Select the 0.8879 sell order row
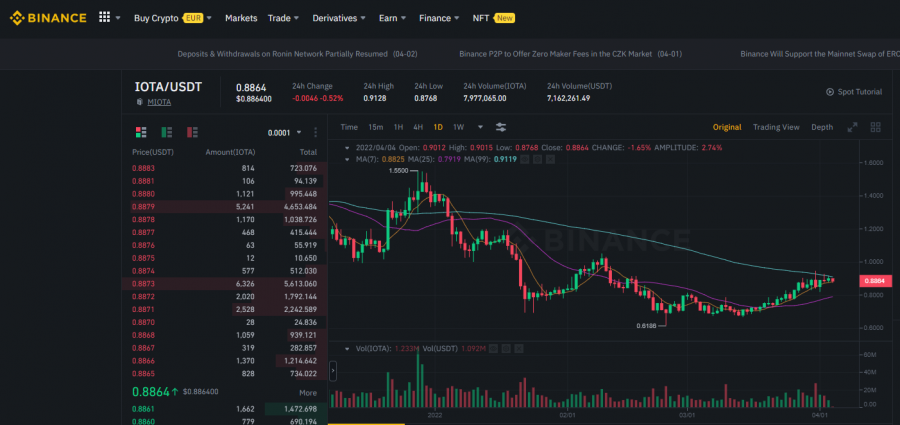 click(x=224, y=206)
